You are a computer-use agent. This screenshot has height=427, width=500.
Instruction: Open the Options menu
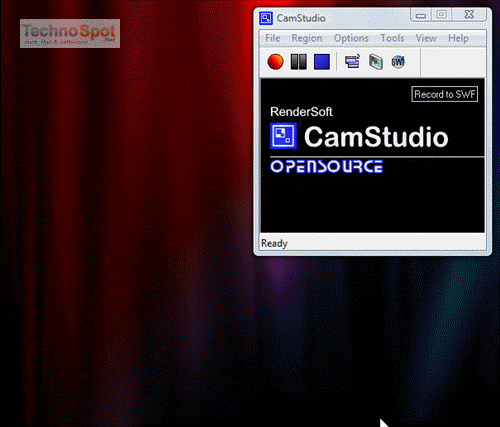click(x=351, y=38)
